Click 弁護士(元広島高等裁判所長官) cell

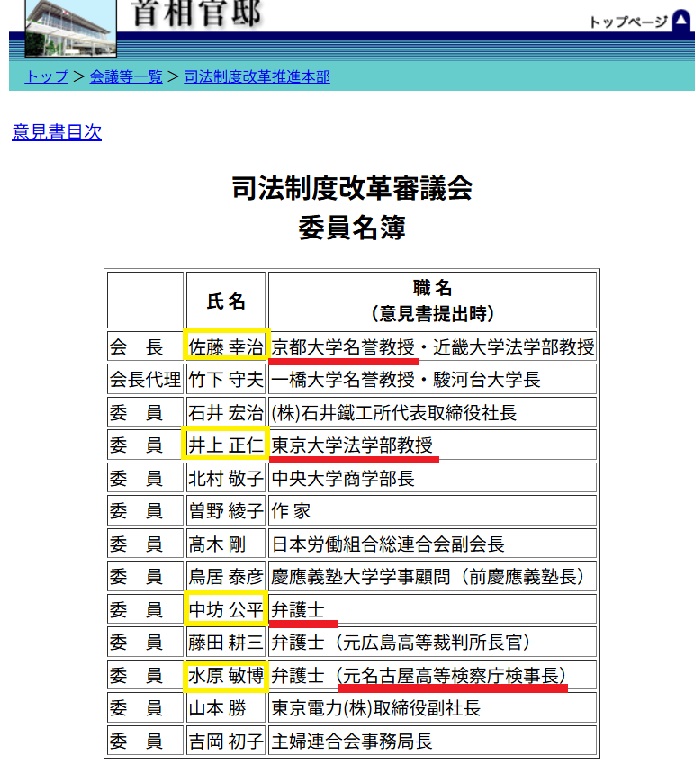[x=432, y=642]
